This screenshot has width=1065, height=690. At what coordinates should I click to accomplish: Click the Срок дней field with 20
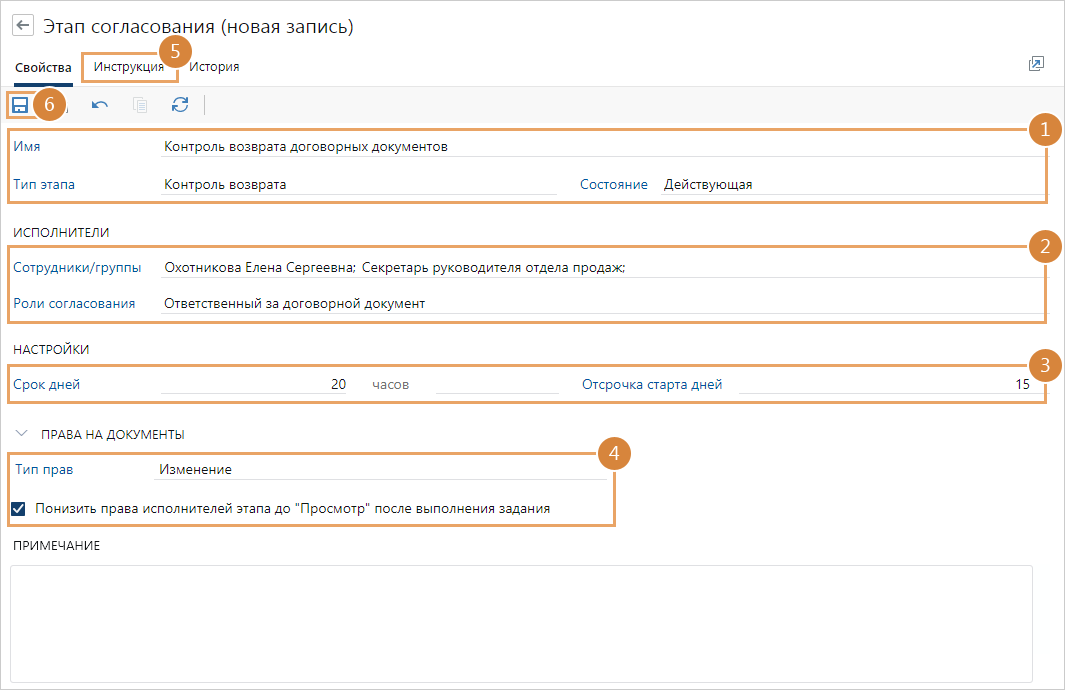pyautogui.click(x=255, y=384)
